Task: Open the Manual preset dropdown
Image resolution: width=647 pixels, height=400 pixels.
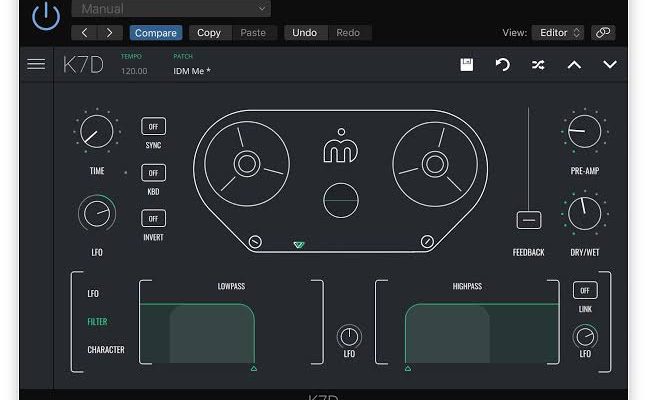Action: [x=171, y=9]
